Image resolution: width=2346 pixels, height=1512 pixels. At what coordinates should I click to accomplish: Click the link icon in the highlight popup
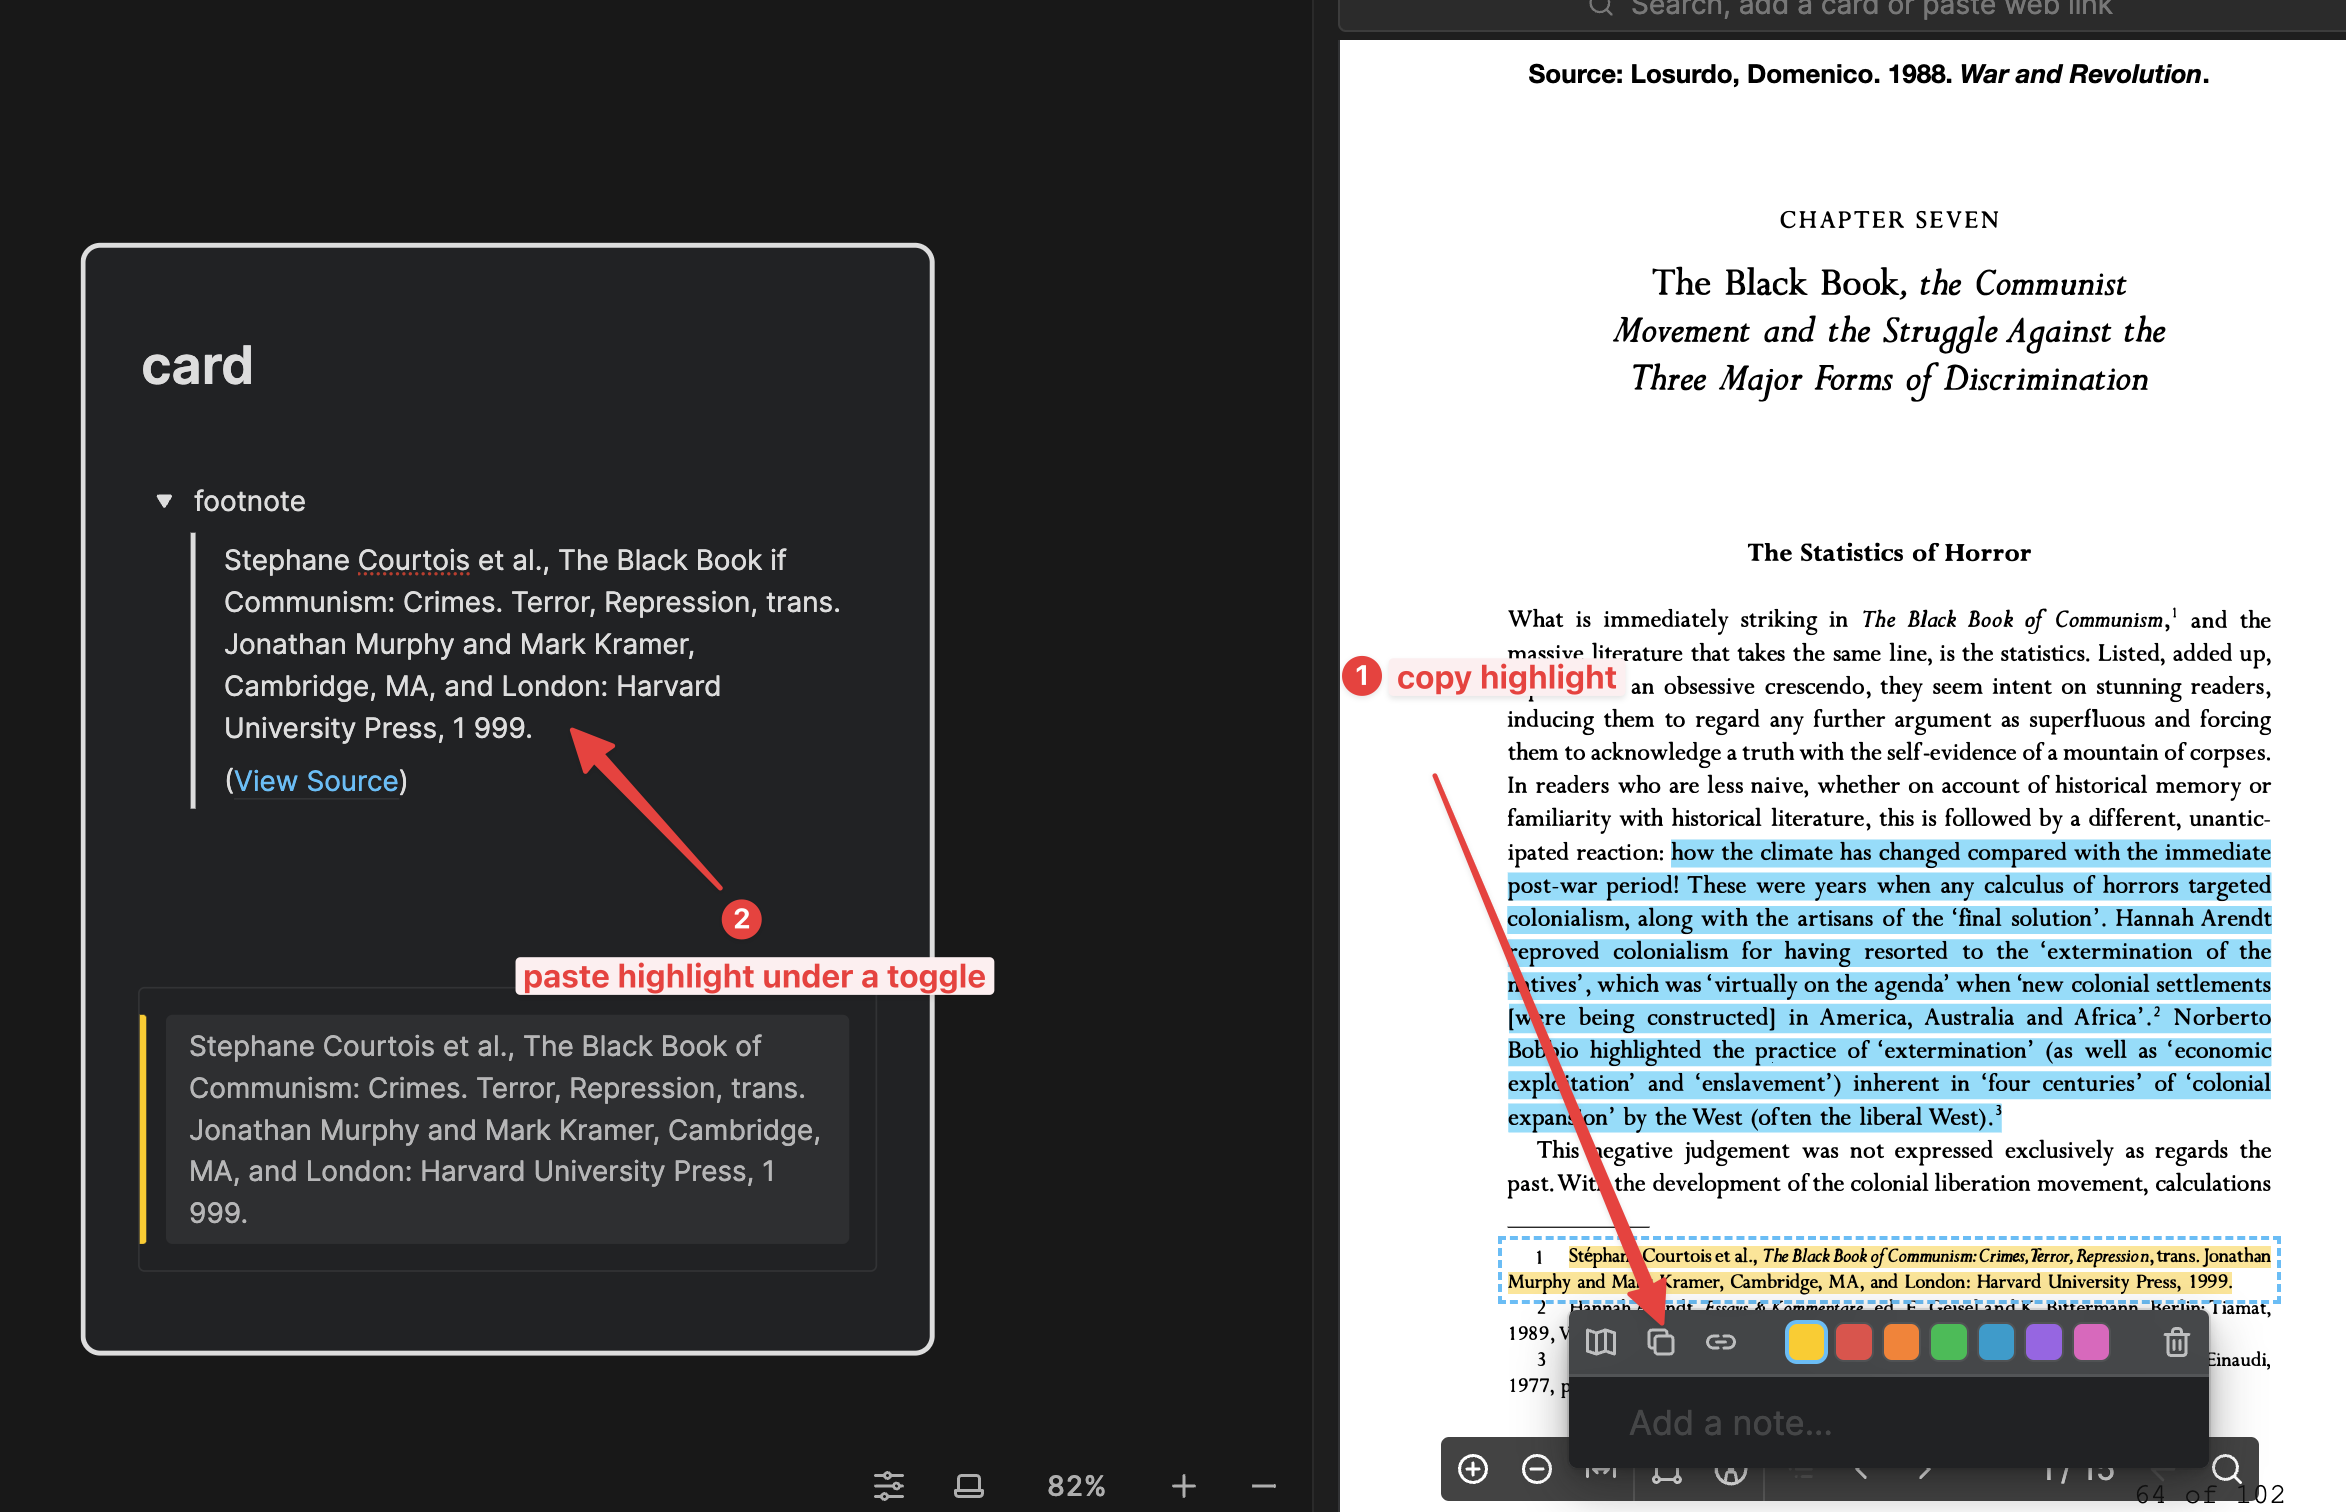click(1720, 1342)
